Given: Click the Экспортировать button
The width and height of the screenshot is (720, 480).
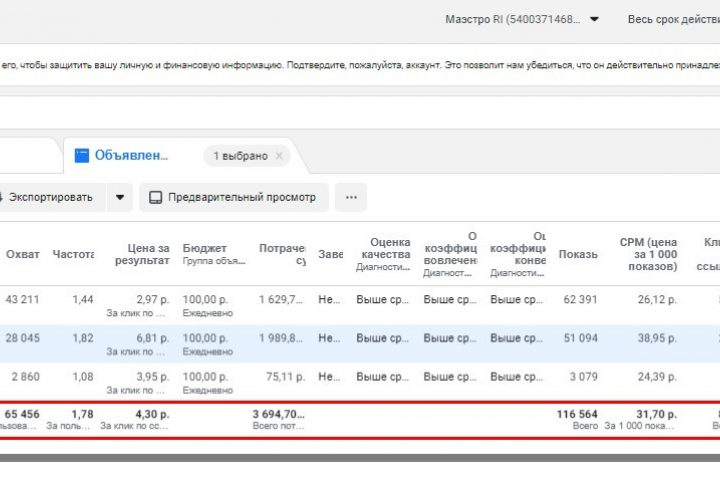Looking at the screenshot, I should click(51, 197).
